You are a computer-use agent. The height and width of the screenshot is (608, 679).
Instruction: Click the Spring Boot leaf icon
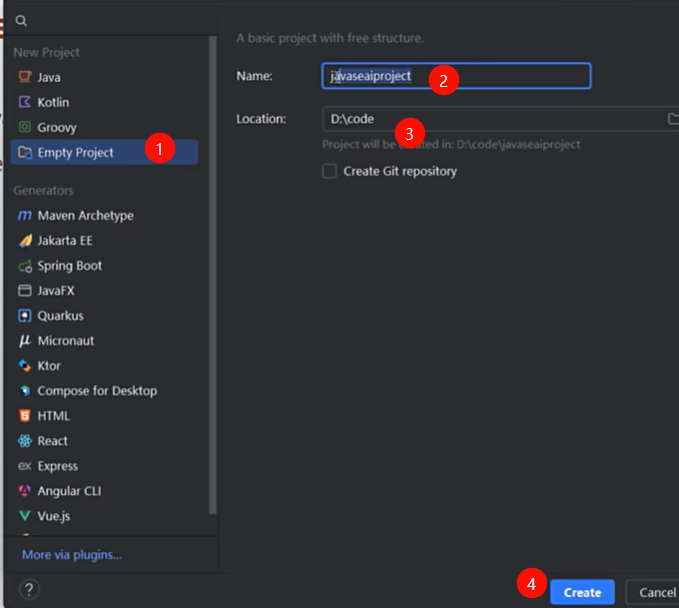click(25, 266)
